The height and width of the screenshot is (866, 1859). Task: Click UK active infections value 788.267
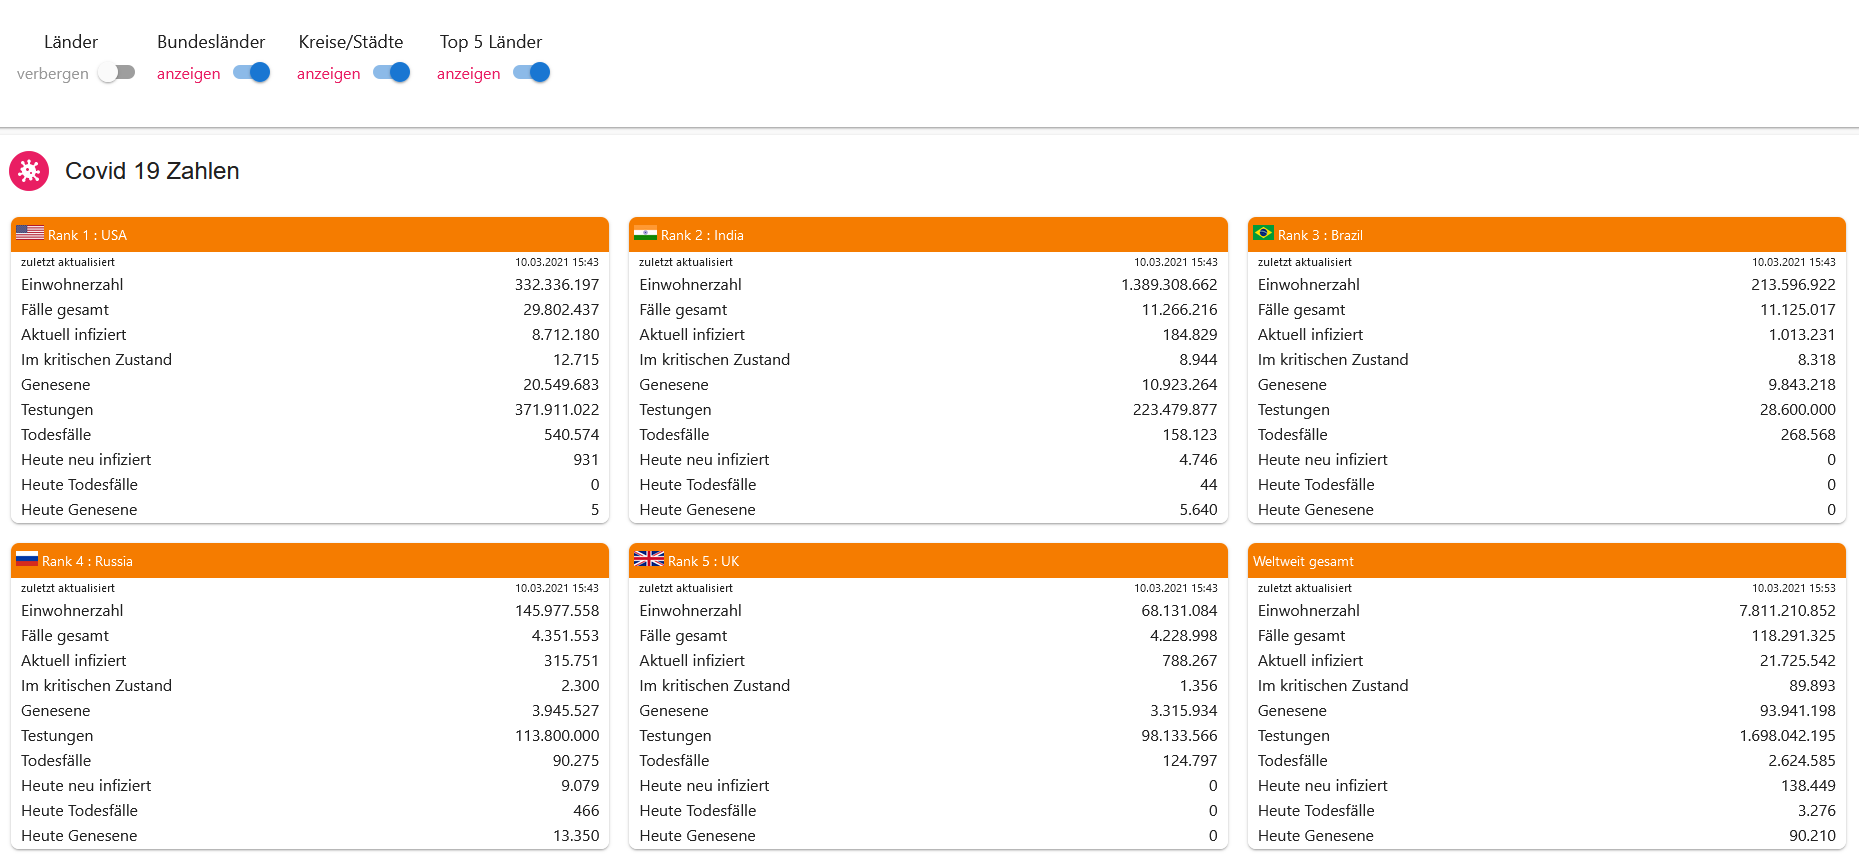click(1190, 661)
